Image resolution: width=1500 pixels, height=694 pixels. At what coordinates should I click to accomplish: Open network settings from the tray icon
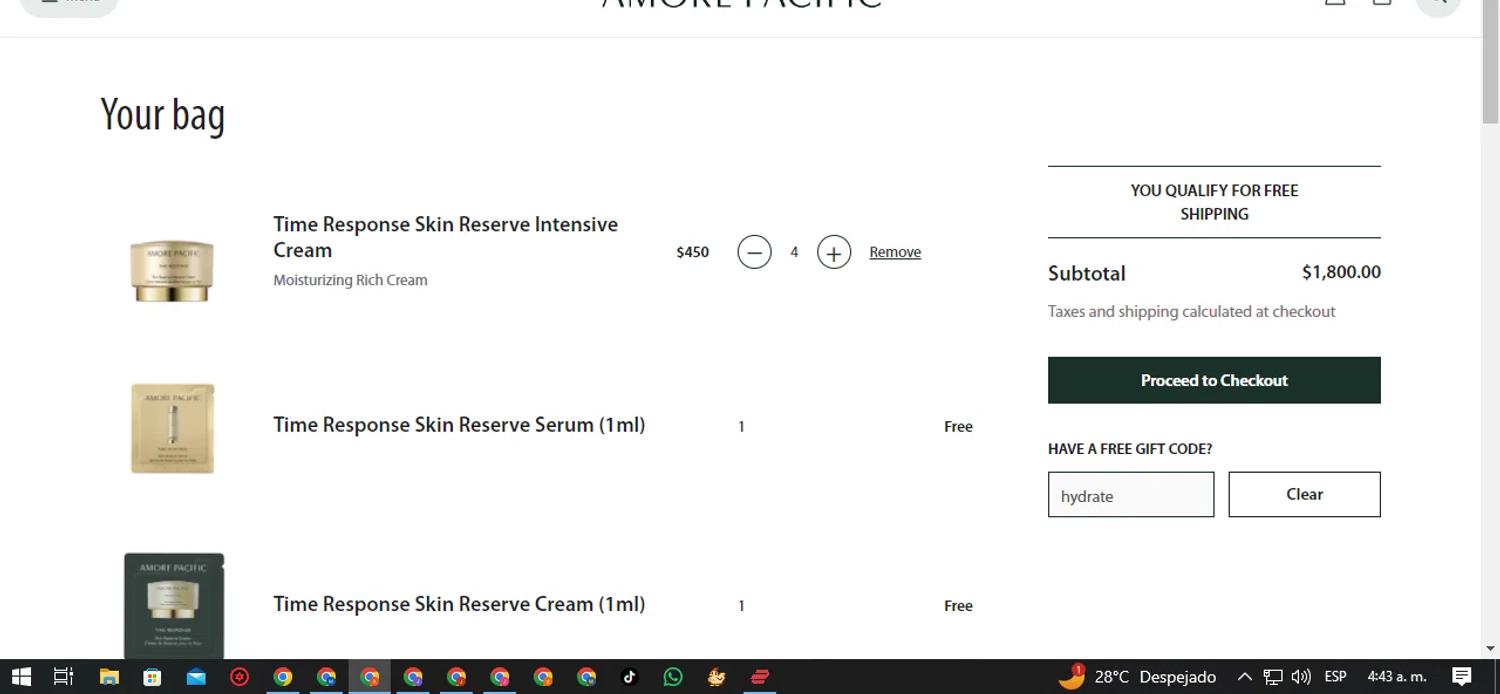tap(1273, 677)
